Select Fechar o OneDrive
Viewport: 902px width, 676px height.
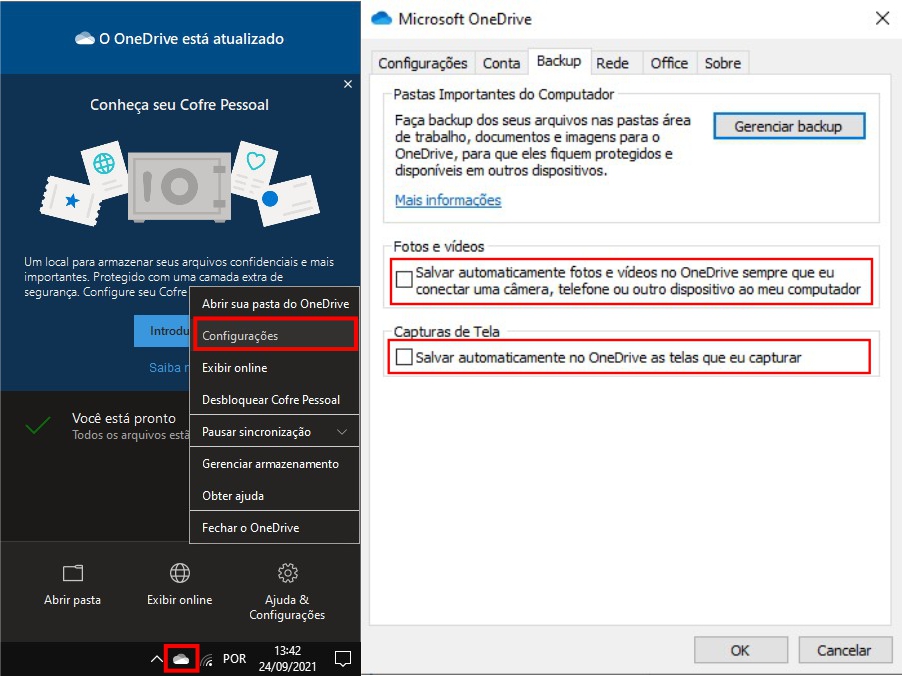tap(274, 528)
